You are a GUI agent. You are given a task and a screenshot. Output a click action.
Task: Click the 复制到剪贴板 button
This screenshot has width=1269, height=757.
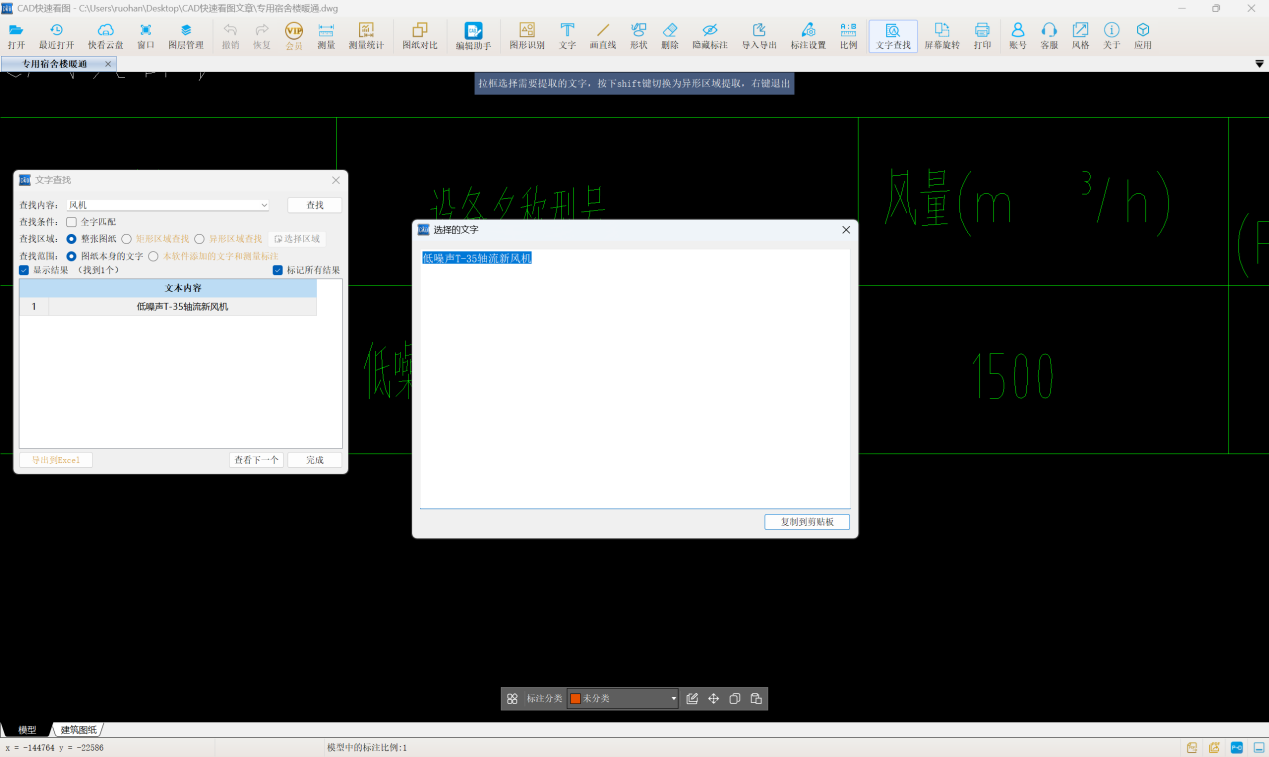(x=807, y=522)
